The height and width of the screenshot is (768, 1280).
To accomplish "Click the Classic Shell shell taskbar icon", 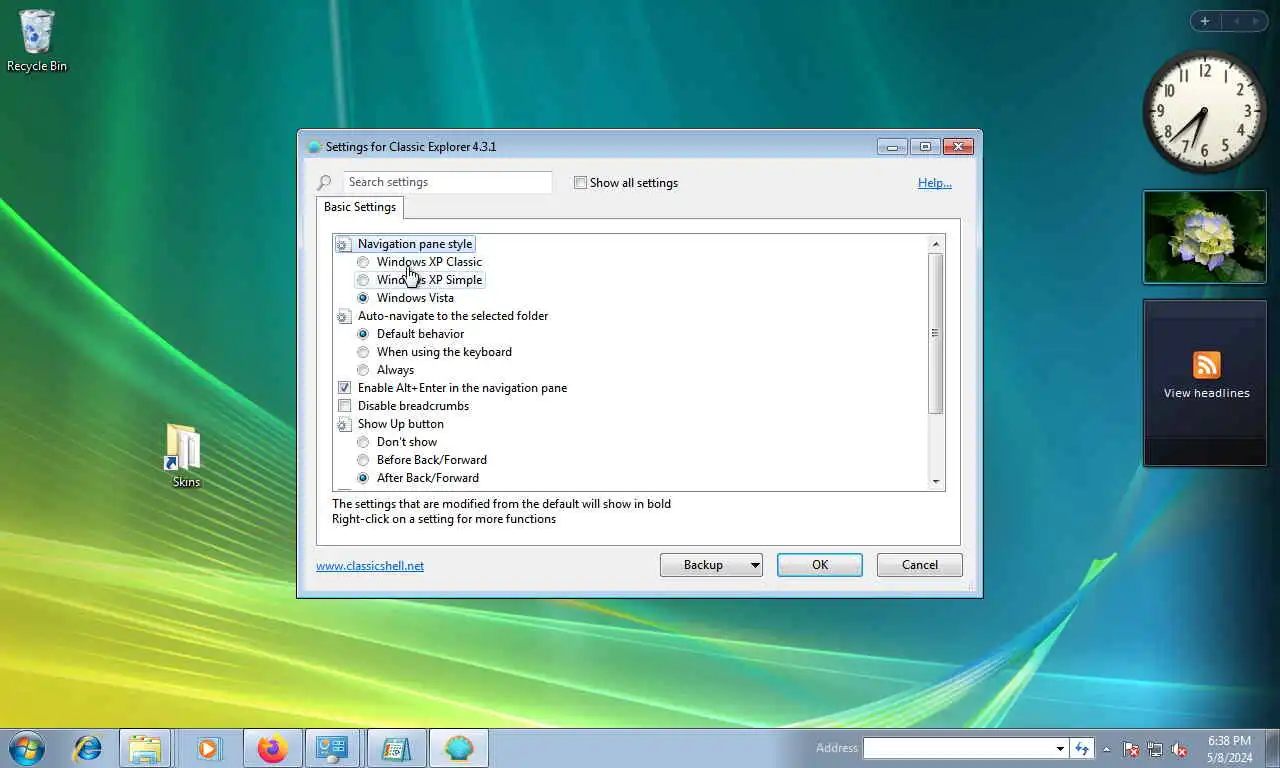I will (x=459, y=748).
